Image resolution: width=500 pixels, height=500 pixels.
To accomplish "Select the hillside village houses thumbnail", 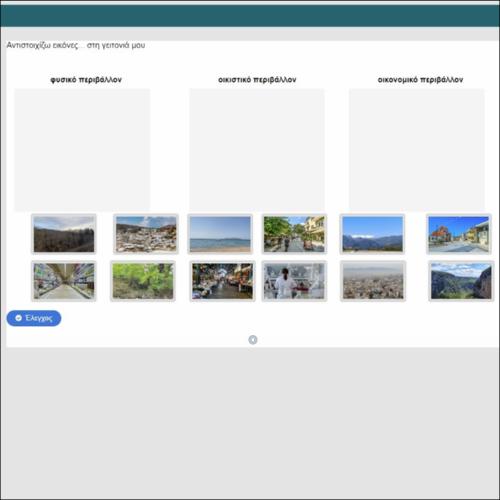I will tap(146, 234).
